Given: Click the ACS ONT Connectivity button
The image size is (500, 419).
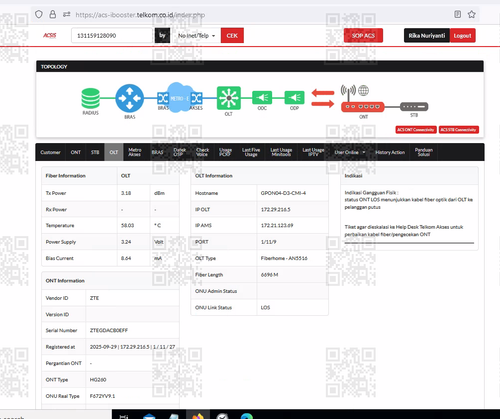Looking at the screenshot, I should (416, 130).
